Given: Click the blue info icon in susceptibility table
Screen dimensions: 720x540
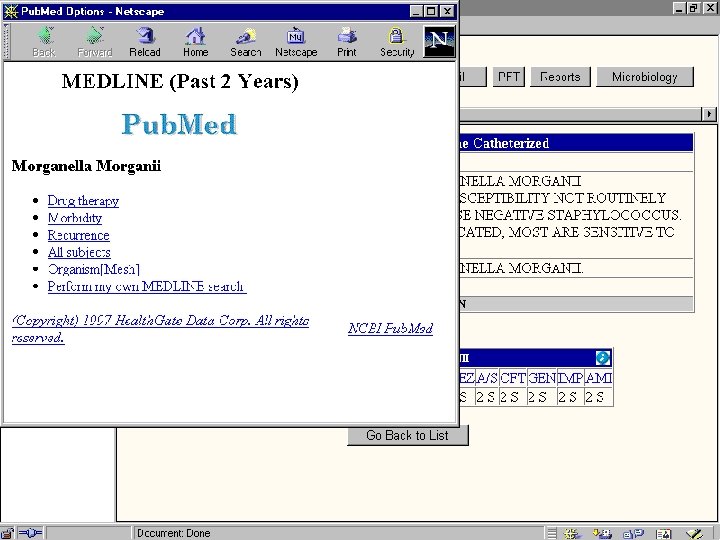Looking at the screenshot, I should (x=602, y=358).
